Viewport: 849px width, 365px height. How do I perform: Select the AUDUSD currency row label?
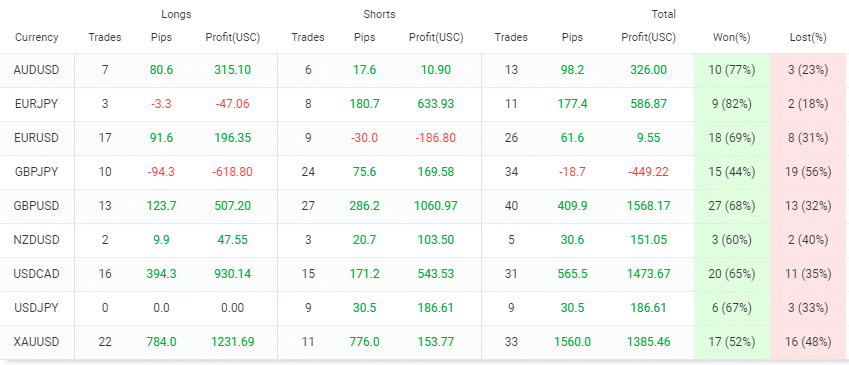[x=37, y=70]
